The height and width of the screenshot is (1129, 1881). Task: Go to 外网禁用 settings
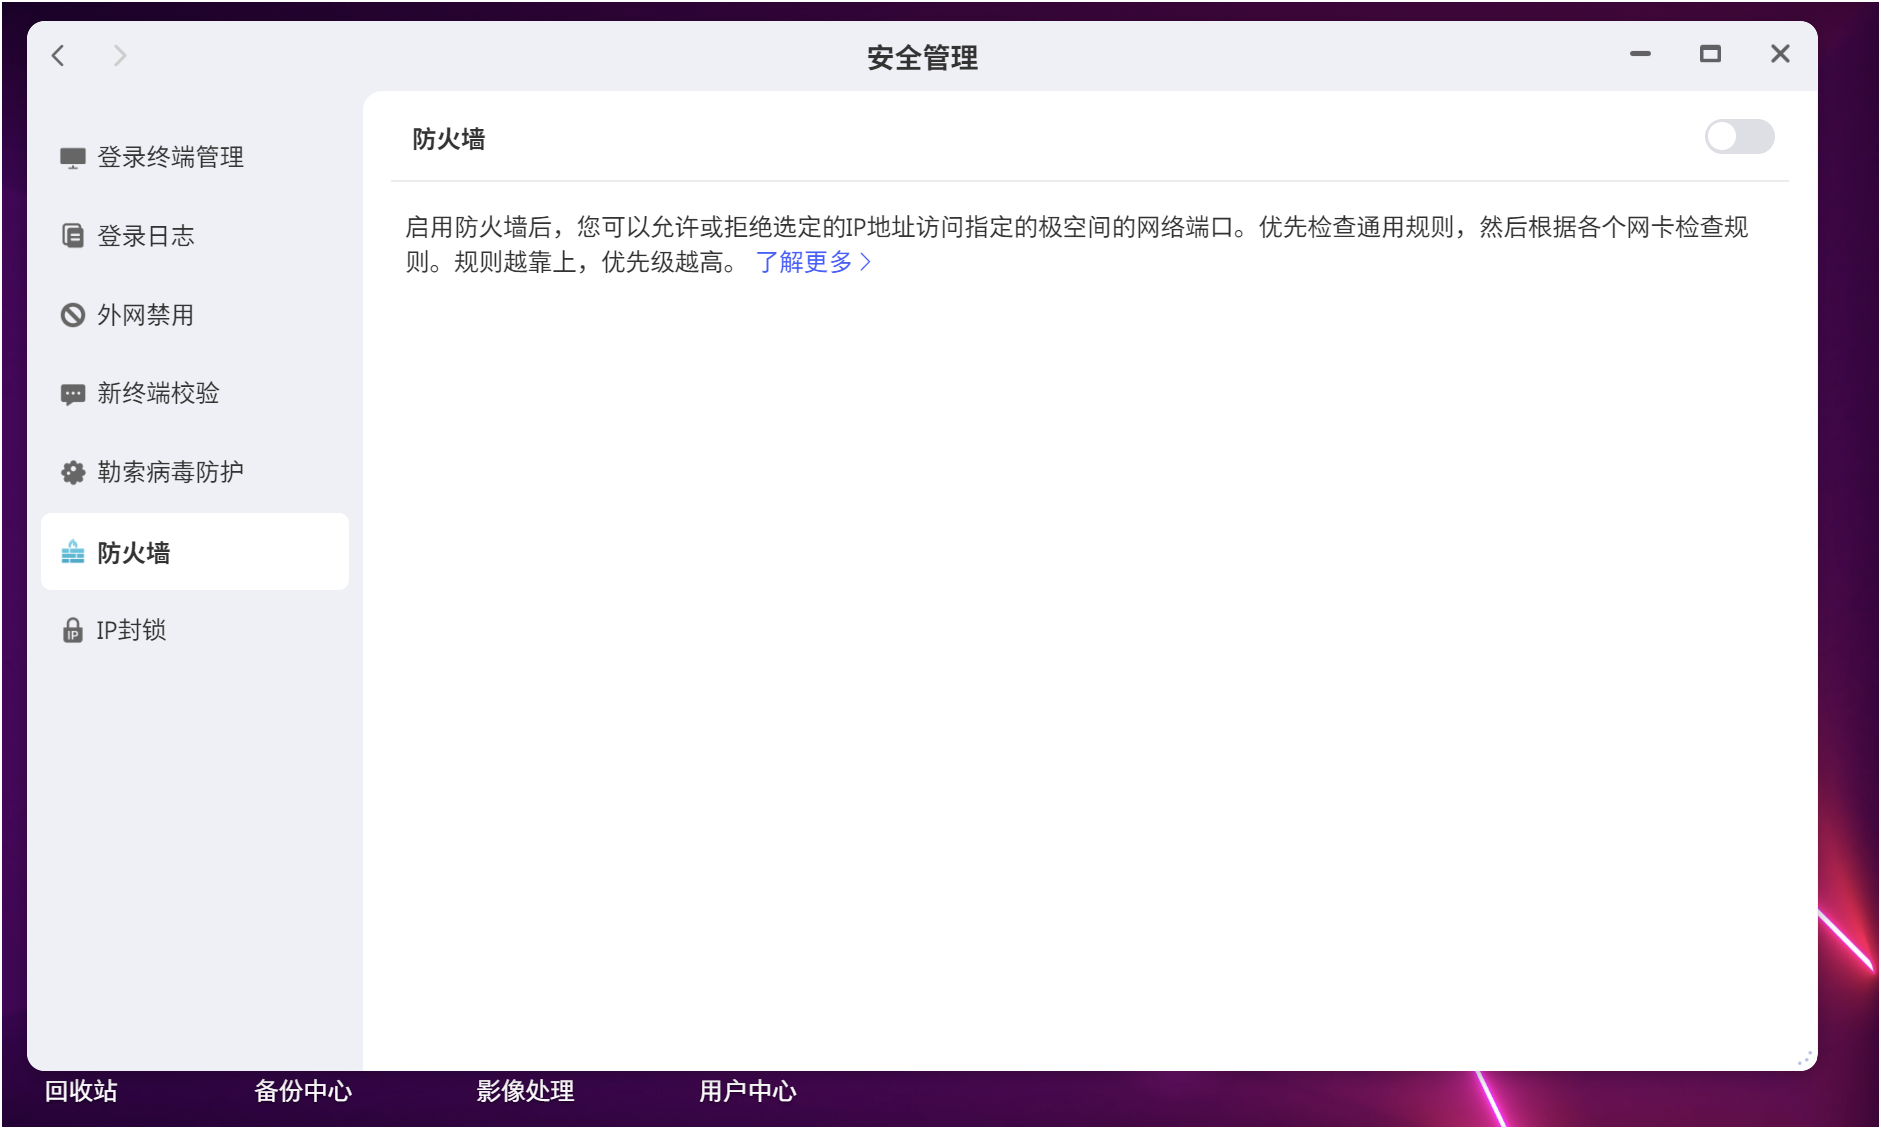(195, 315)
